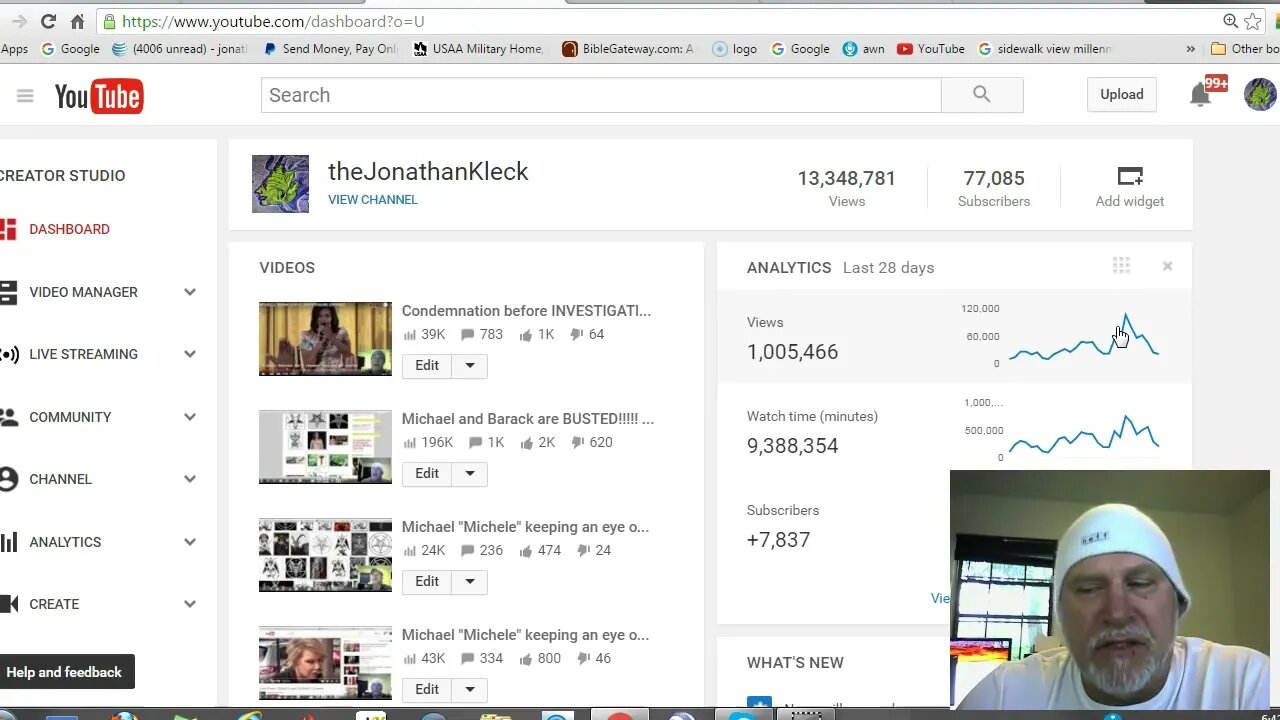Open Edit dropdown for Condemnation video
The height and width of the screenshot is (720, 1280).
point(470,366)
